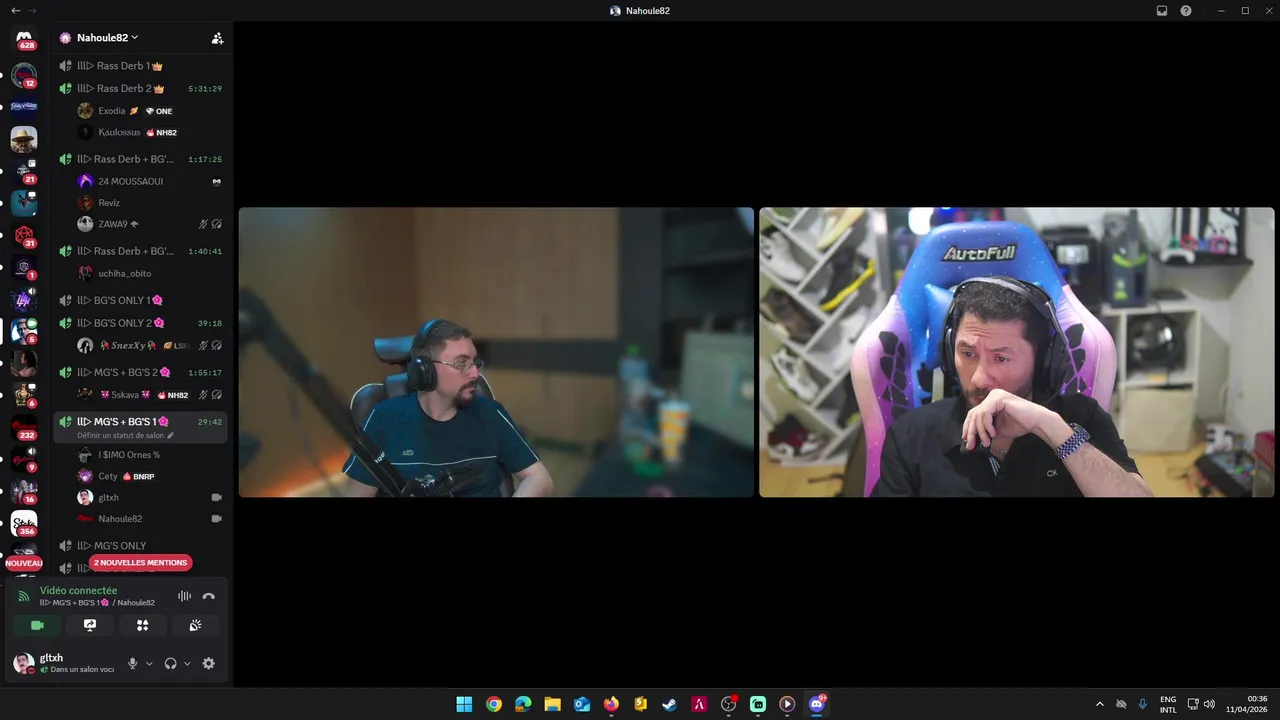This screenshot has height=720, width=1280.
Task: Open the server with 21 notifications
Action: (x=24, y=171)
